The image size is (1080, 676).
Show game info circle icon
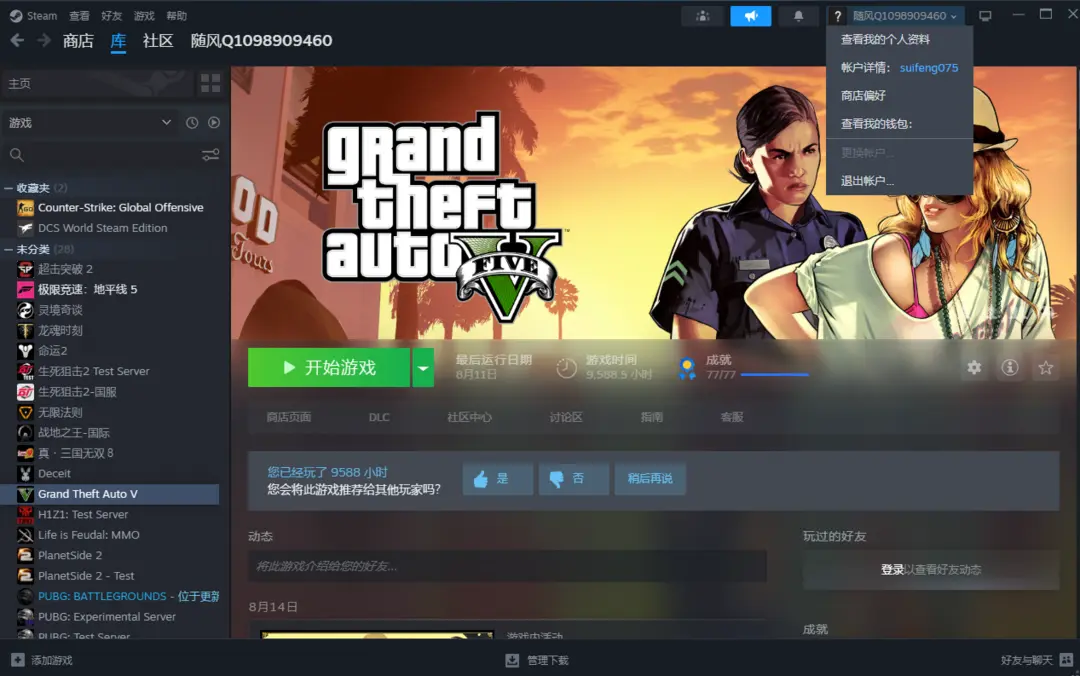click(1010, 367)
